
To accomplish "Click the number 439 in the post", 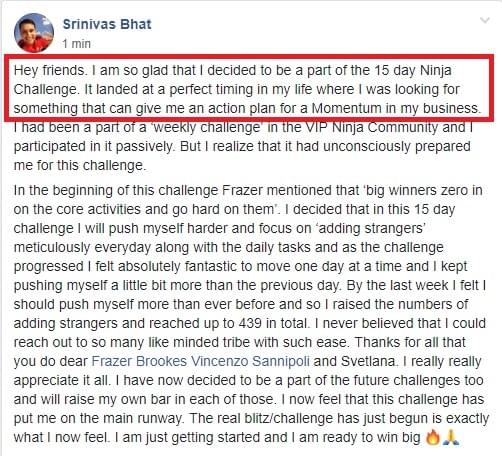I will [250, 323].
